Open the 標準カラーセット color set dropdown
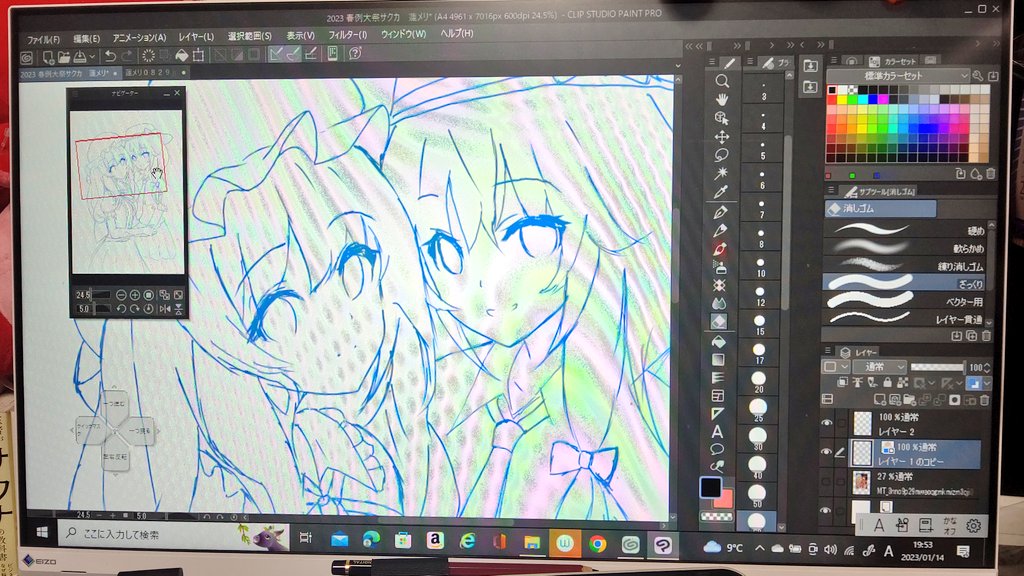This screenshot has height=576, width=1024. click(x=897, y=76)
